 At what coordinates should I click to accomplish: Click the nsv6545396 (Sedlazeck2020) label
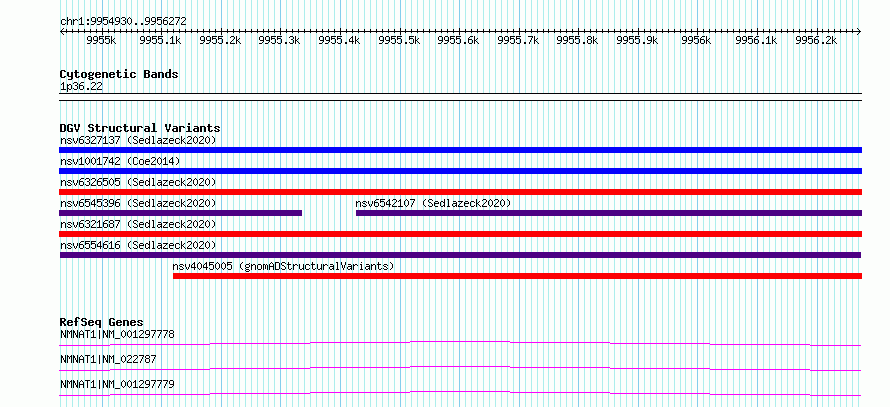click(138, 203)
